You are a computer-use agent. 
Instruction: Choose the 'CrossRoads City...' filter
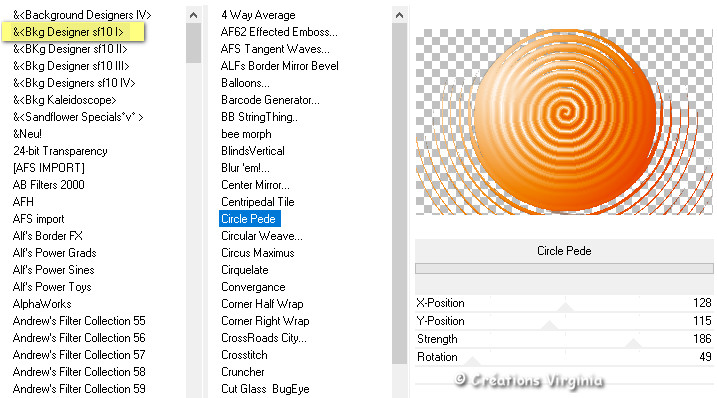(264, 338)
